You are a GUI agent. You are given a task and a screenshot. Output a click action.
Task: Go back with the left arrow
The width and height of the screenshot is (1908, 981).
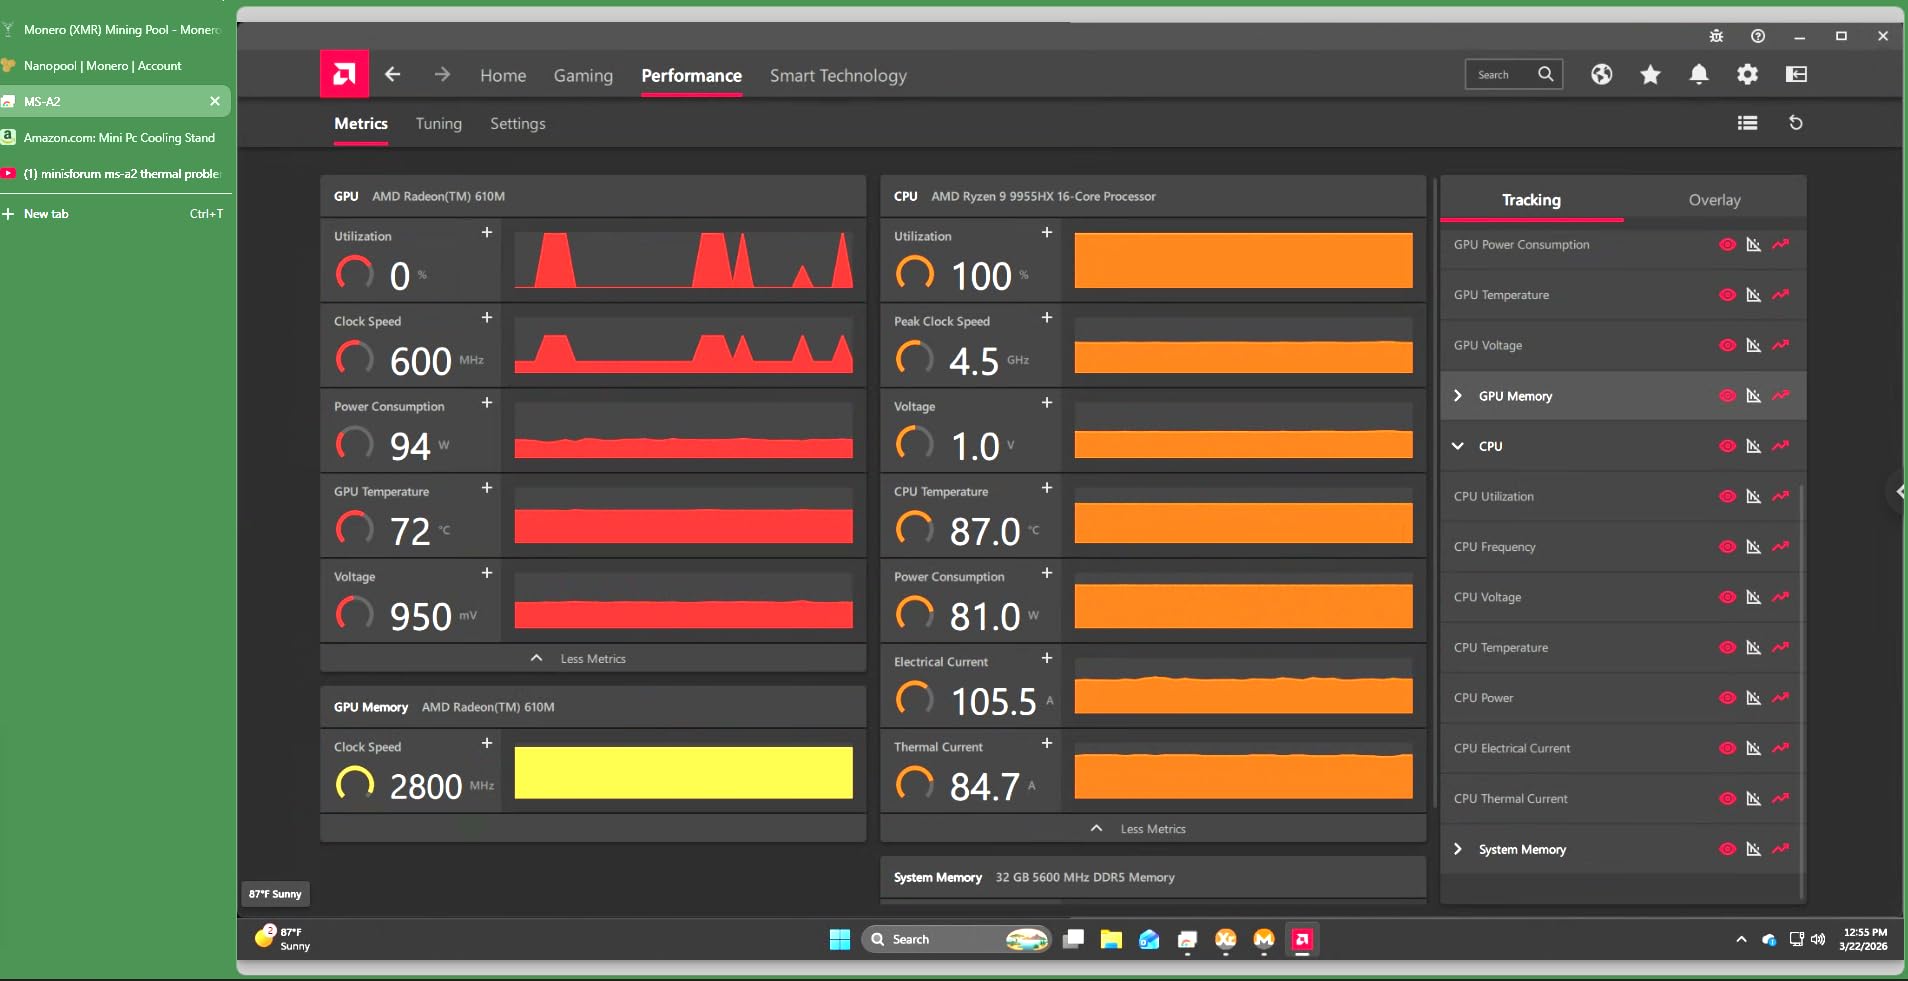pos(393,75)
